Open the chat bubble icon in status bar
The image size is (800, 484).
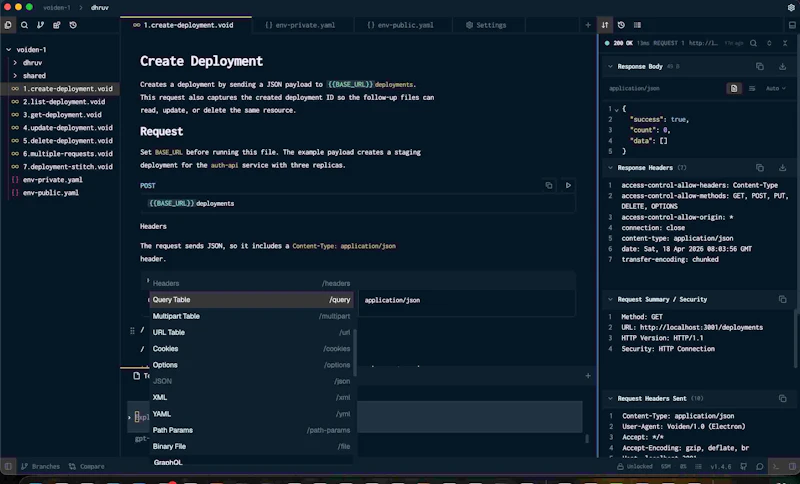click(x=760, y=466)
